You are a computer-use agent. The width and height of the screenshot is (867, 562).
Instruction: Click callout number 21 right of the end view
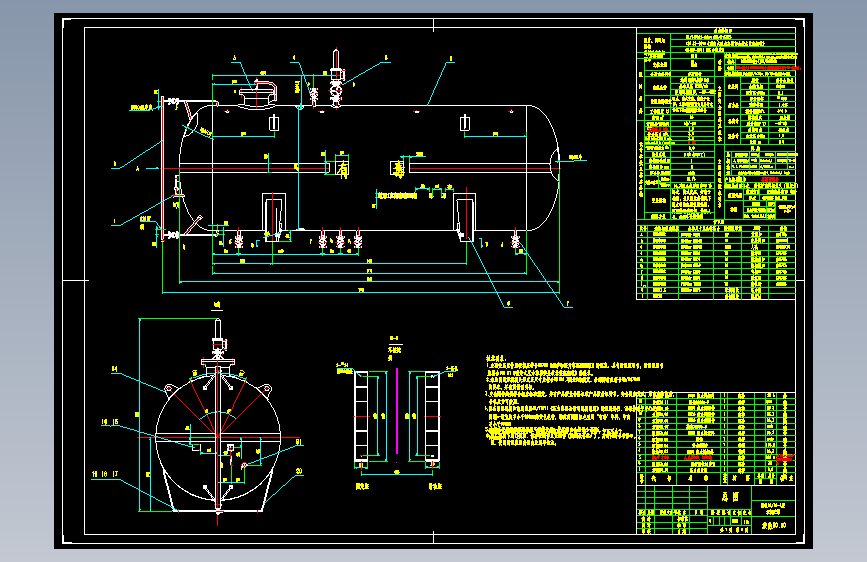pyautogui.click(x=299, y=442)
